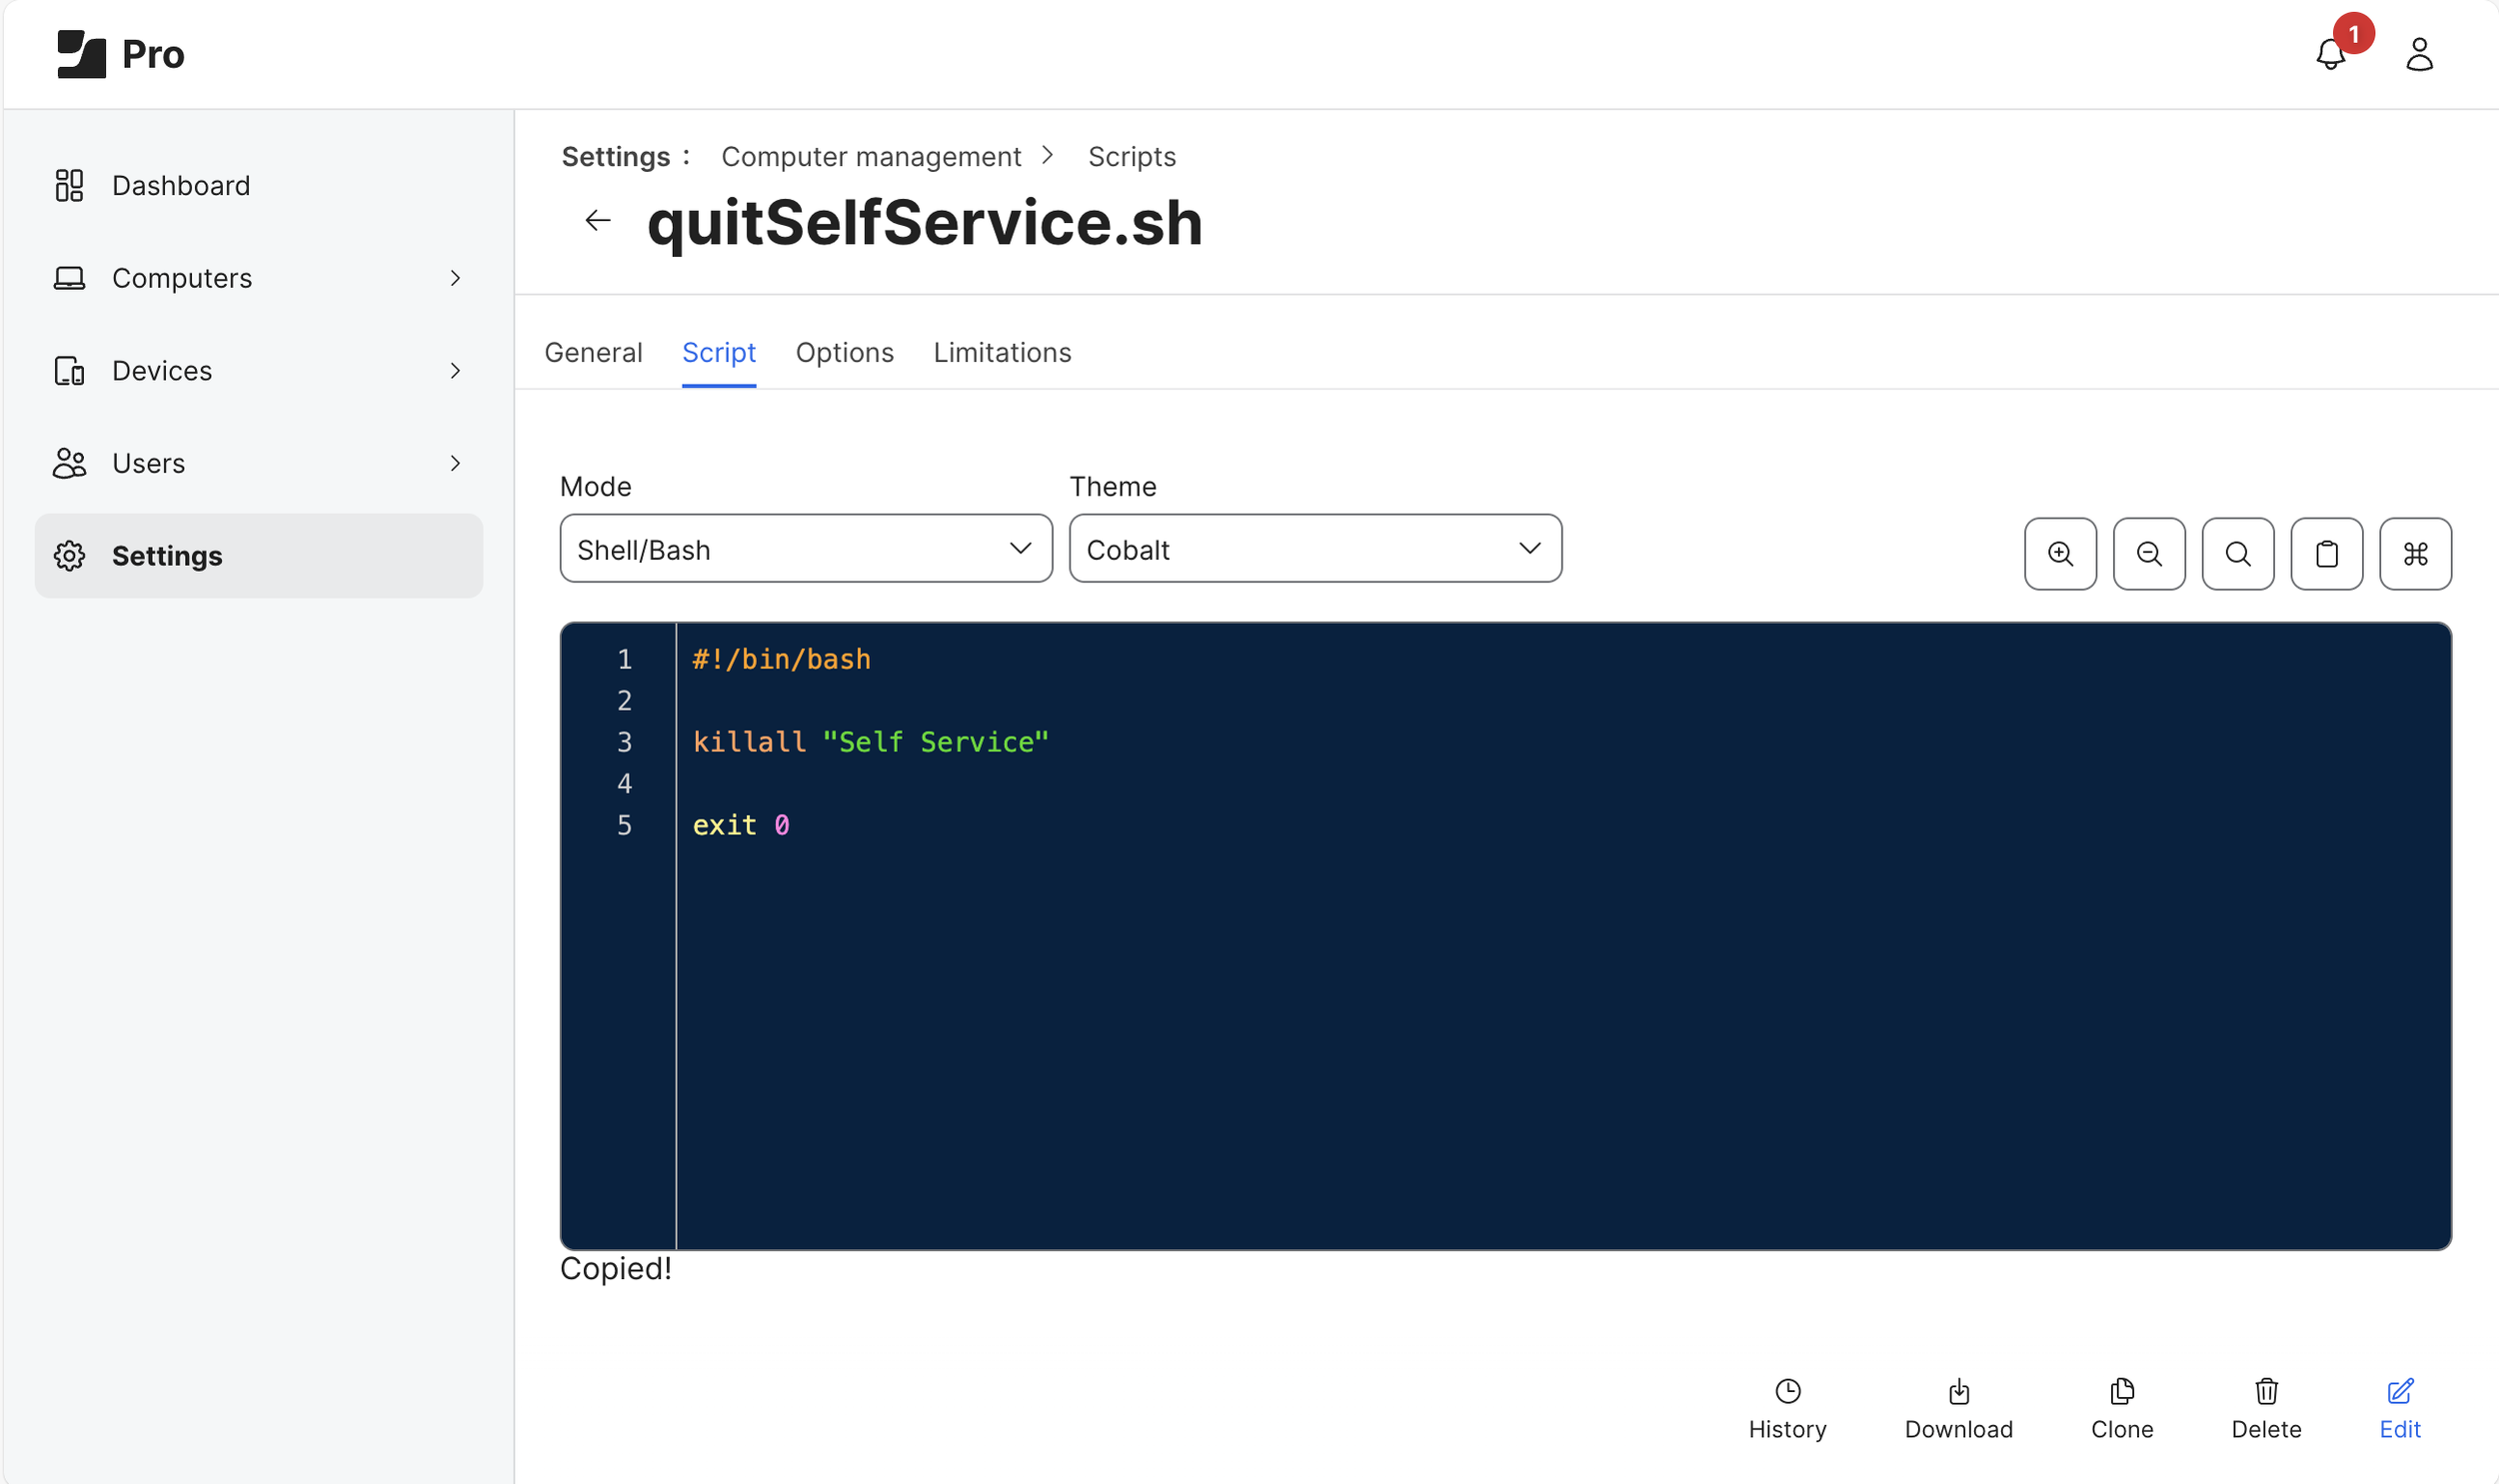Click the Scripts breadcrumb link
2499x1484 pixels.
tap(1131, 157)
